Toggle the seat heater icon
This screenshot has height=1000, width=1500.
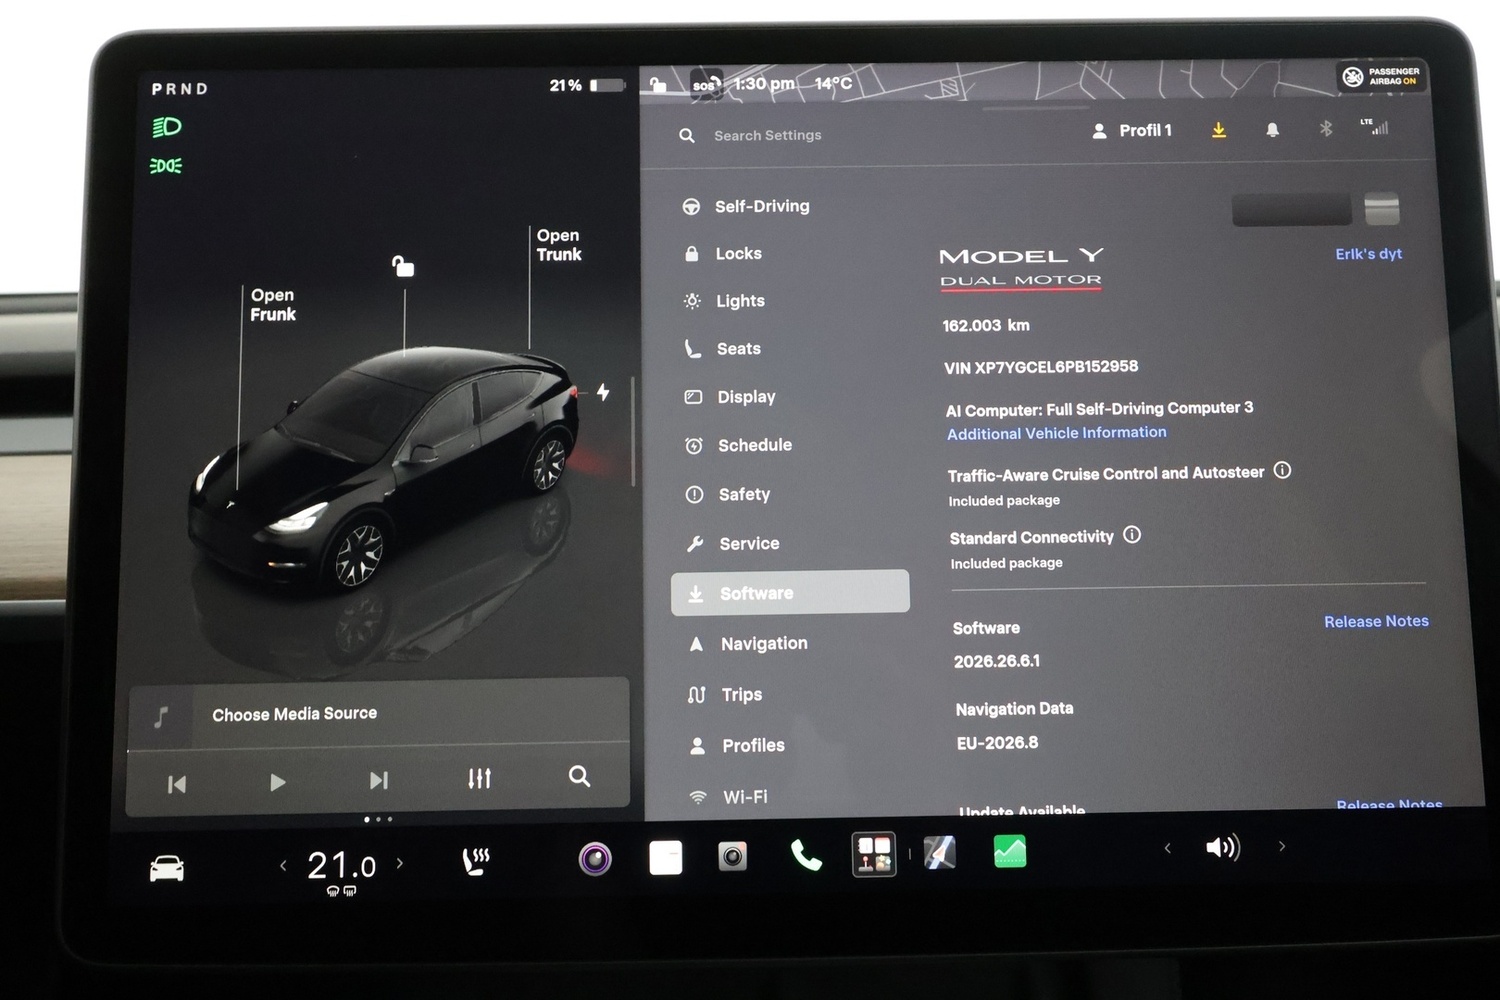click(476, 861)
